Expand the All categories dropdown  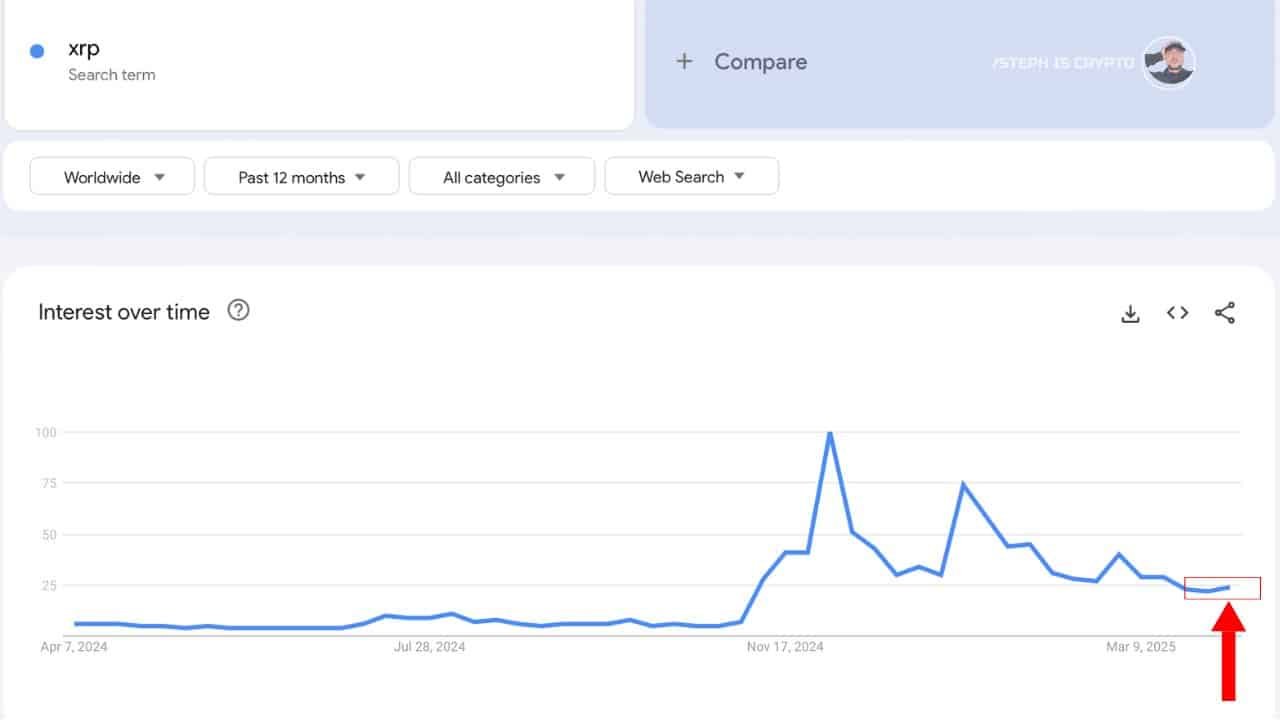pos(502,177)
